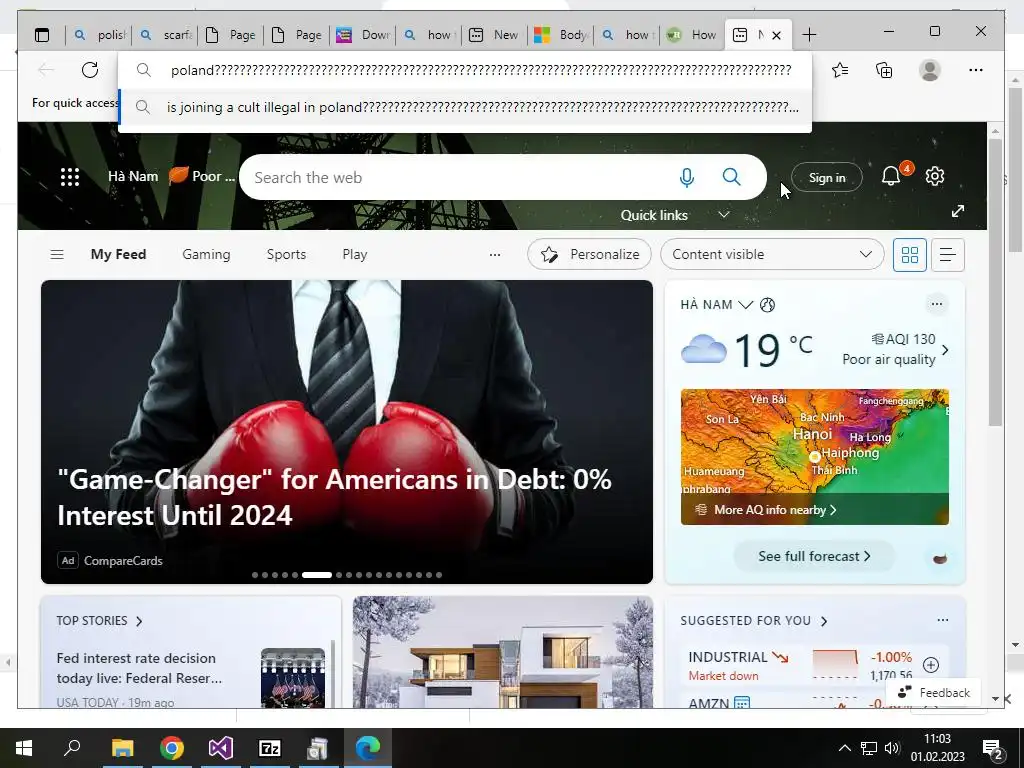The image size is (1024, 768).
Task: Click the profile avatar icon
Action: point(929,70)
